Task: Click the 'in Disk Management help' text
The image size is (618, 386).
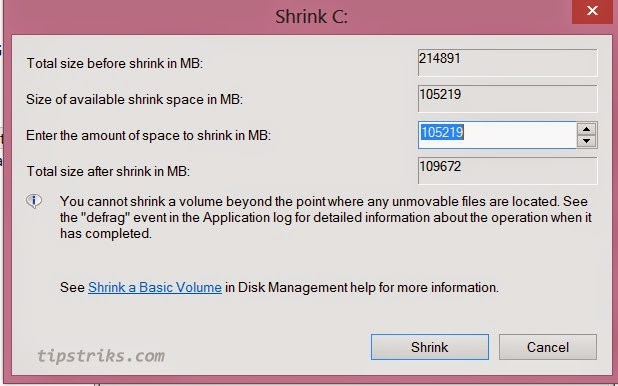Action: coord(300,287)
